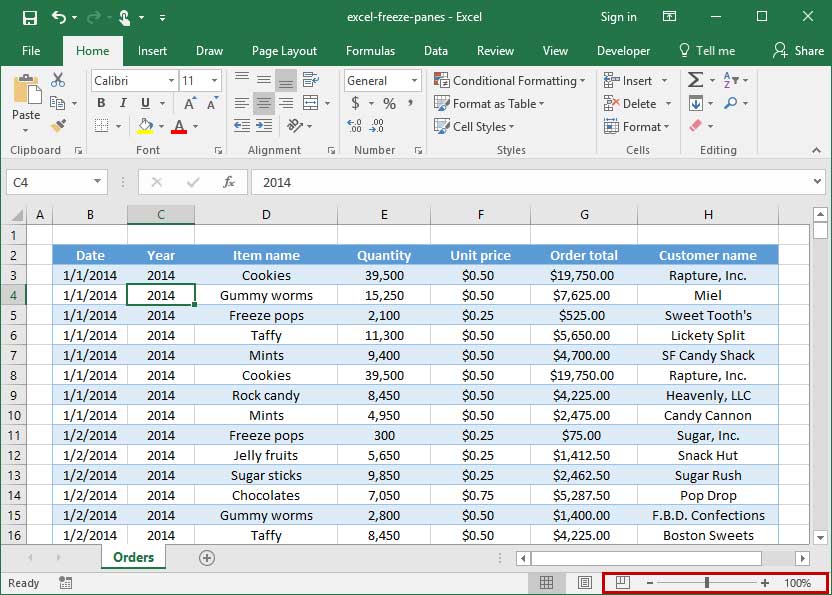Open the font size dropdown

click(216, 81)
